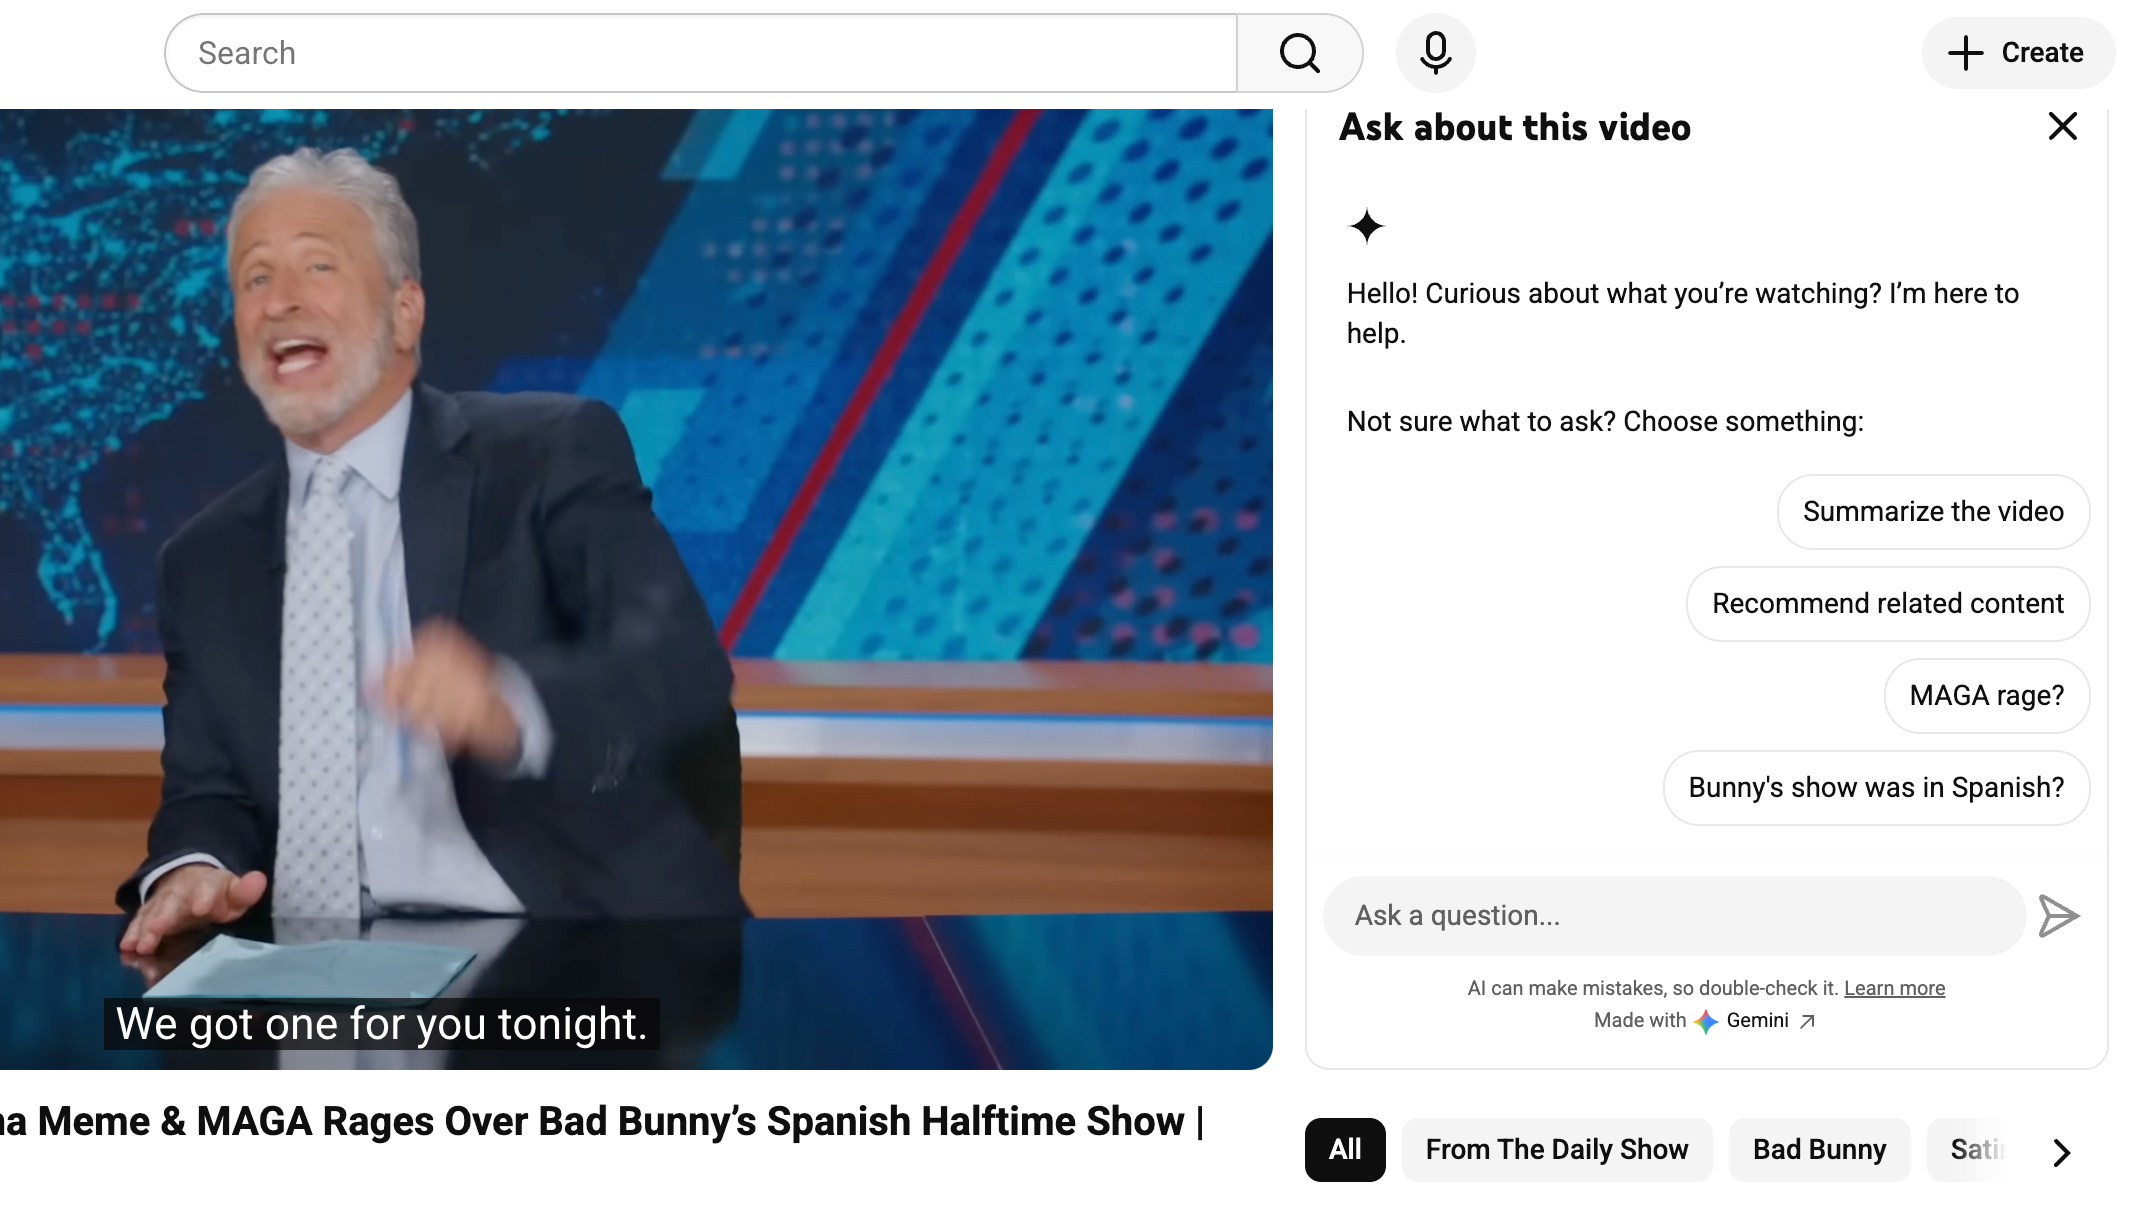Click the send question arrow icon
Viewport: 2142px width, 1205px height.
pos(2060,915)
